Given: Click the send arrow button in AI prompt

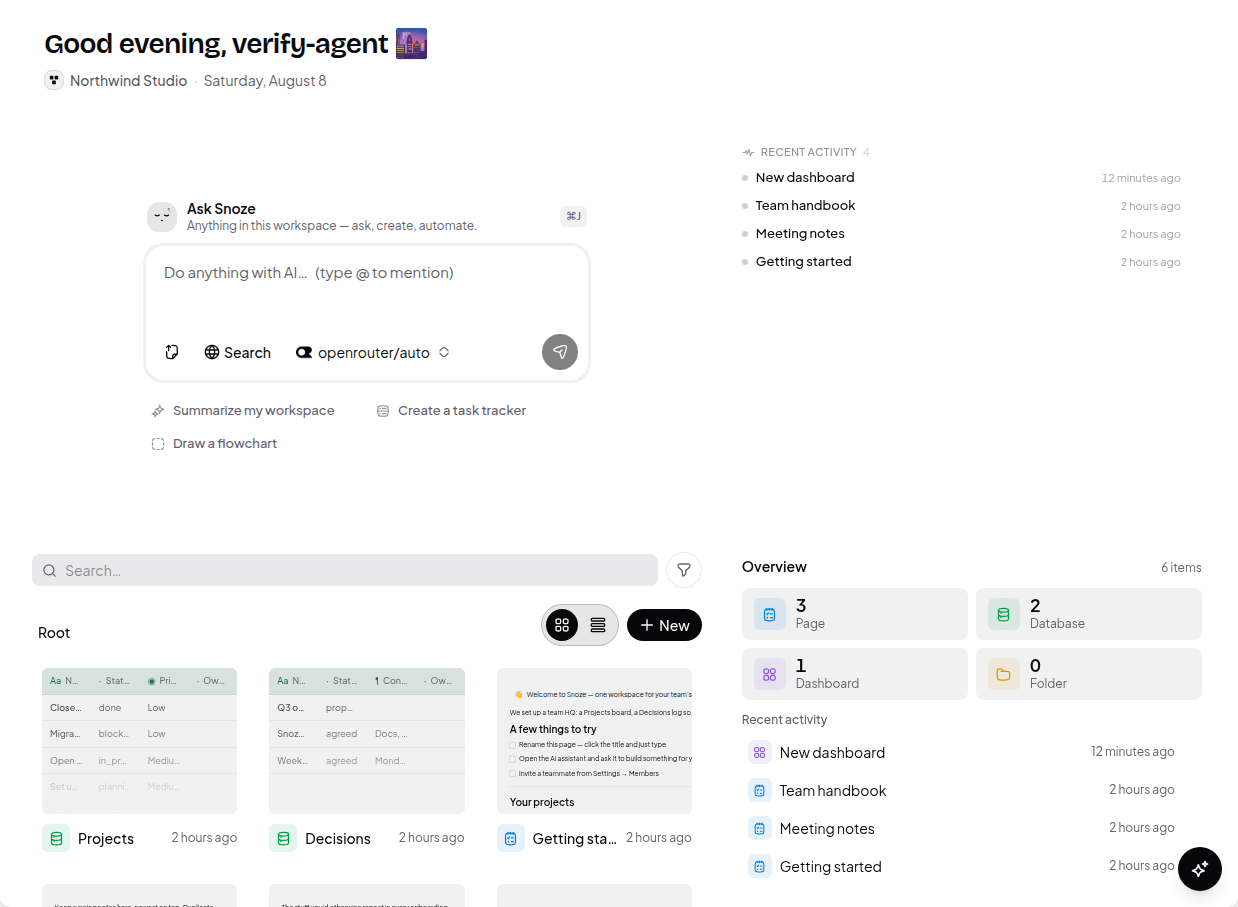Looking at the screenshot, I should pos(560,352).
